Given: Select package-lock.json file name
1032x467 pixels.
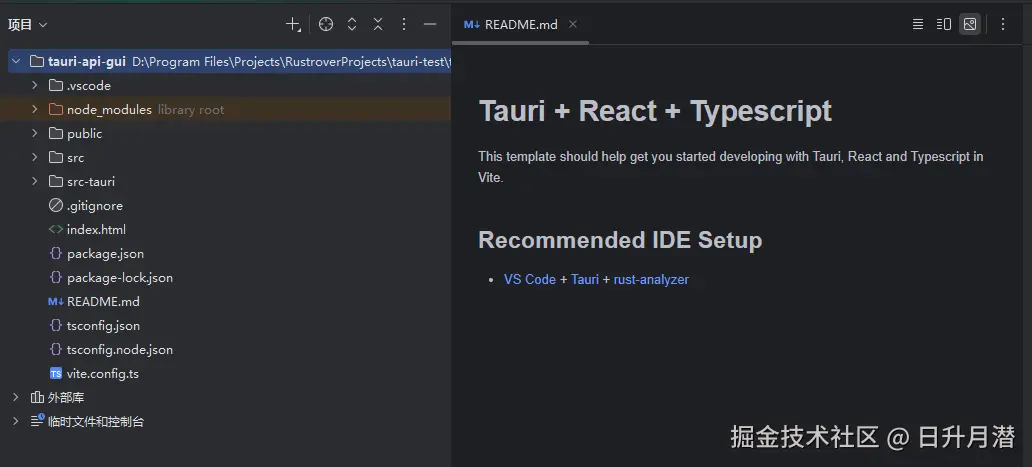Looking at the screenshot, I should coord(120,278).
